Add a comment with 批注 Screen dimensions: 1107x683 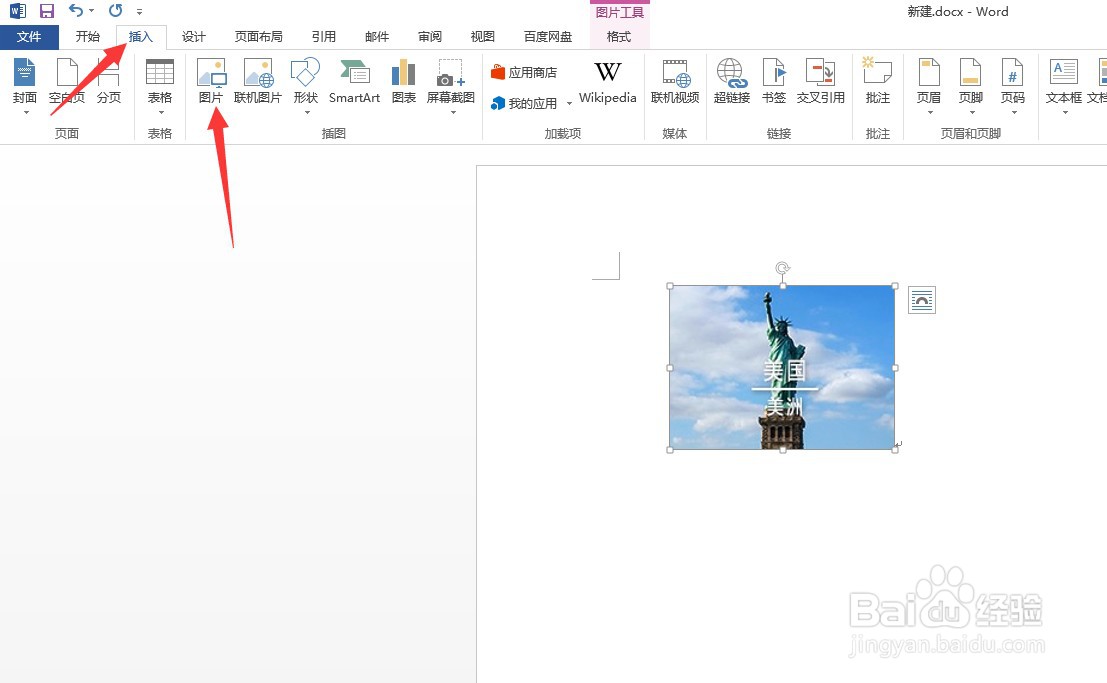click(878, 81)
